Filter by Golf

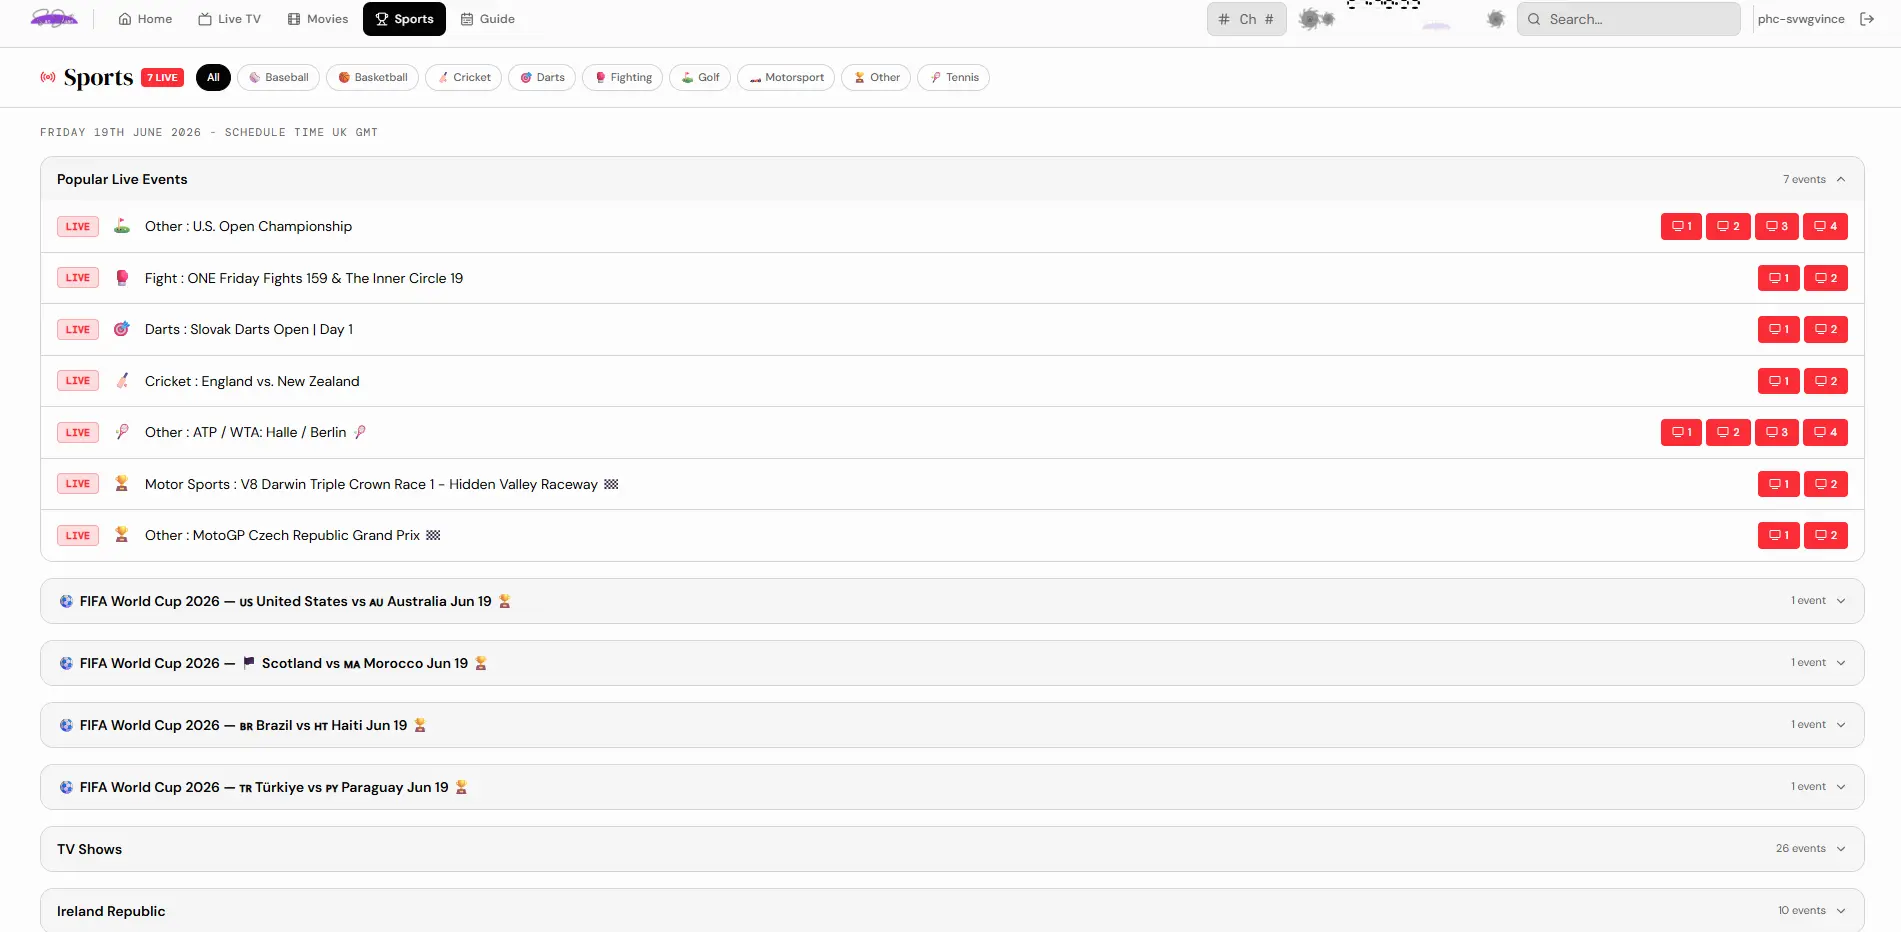(700, 77)
